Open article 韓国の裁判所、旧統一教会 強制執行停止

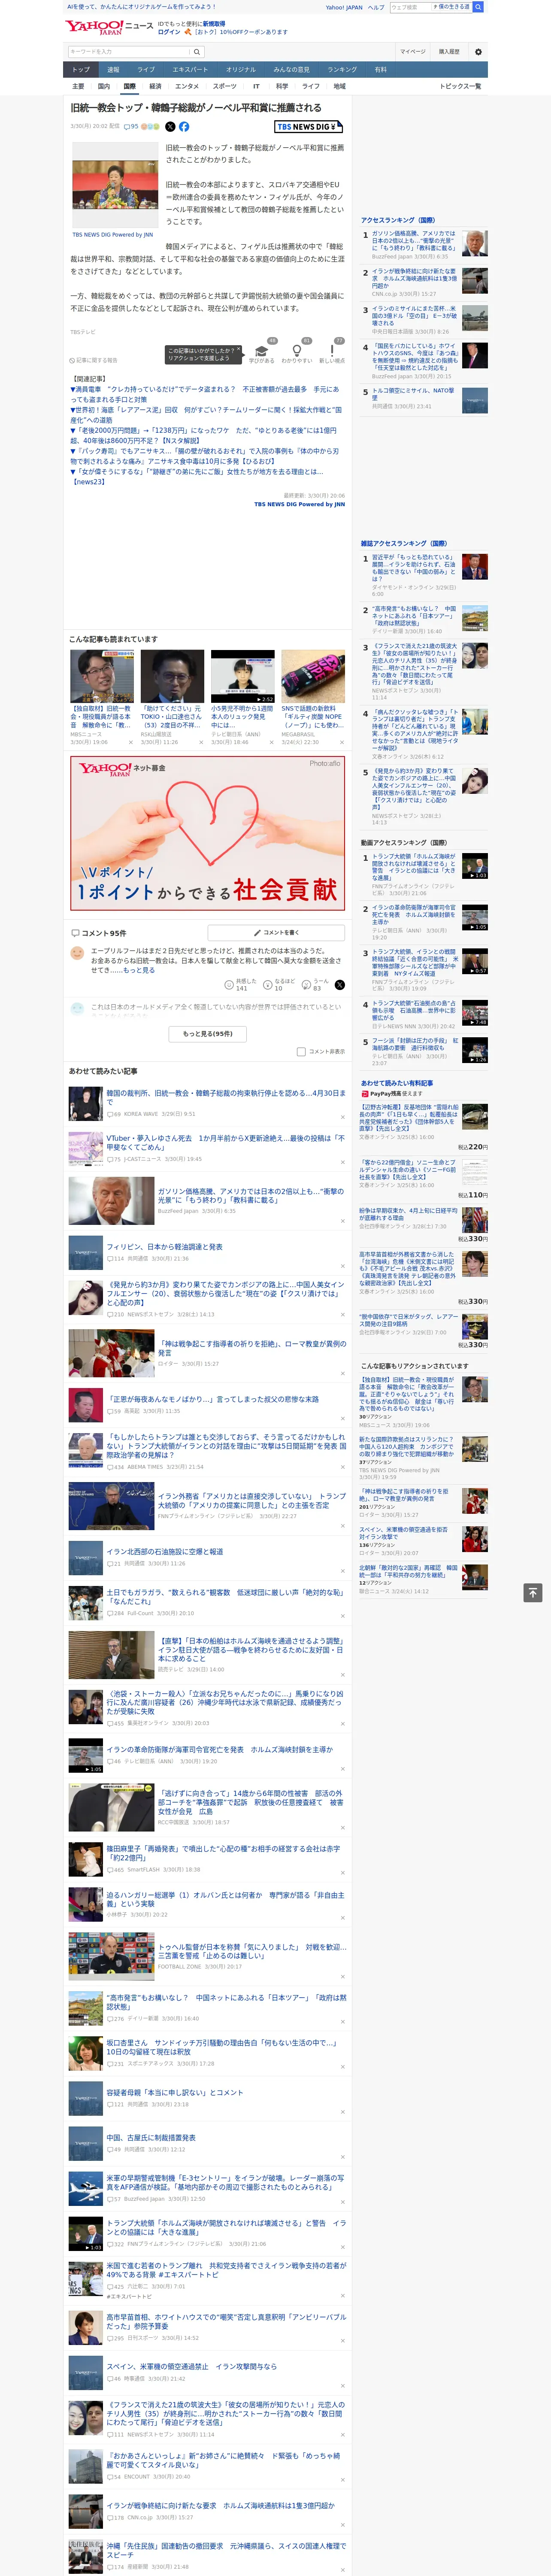pos(226,1097)
